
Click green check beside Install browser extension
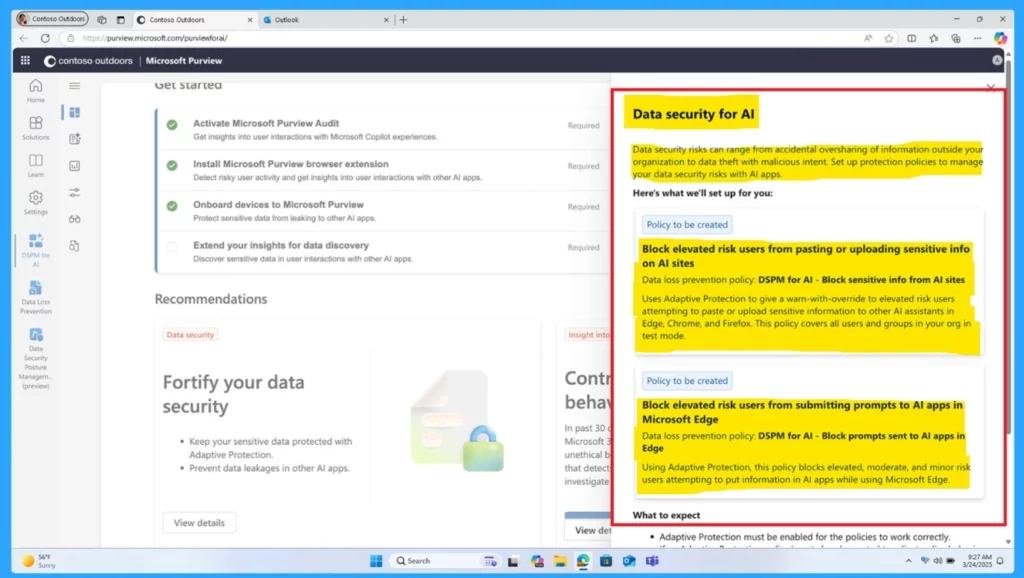point(172,165)
